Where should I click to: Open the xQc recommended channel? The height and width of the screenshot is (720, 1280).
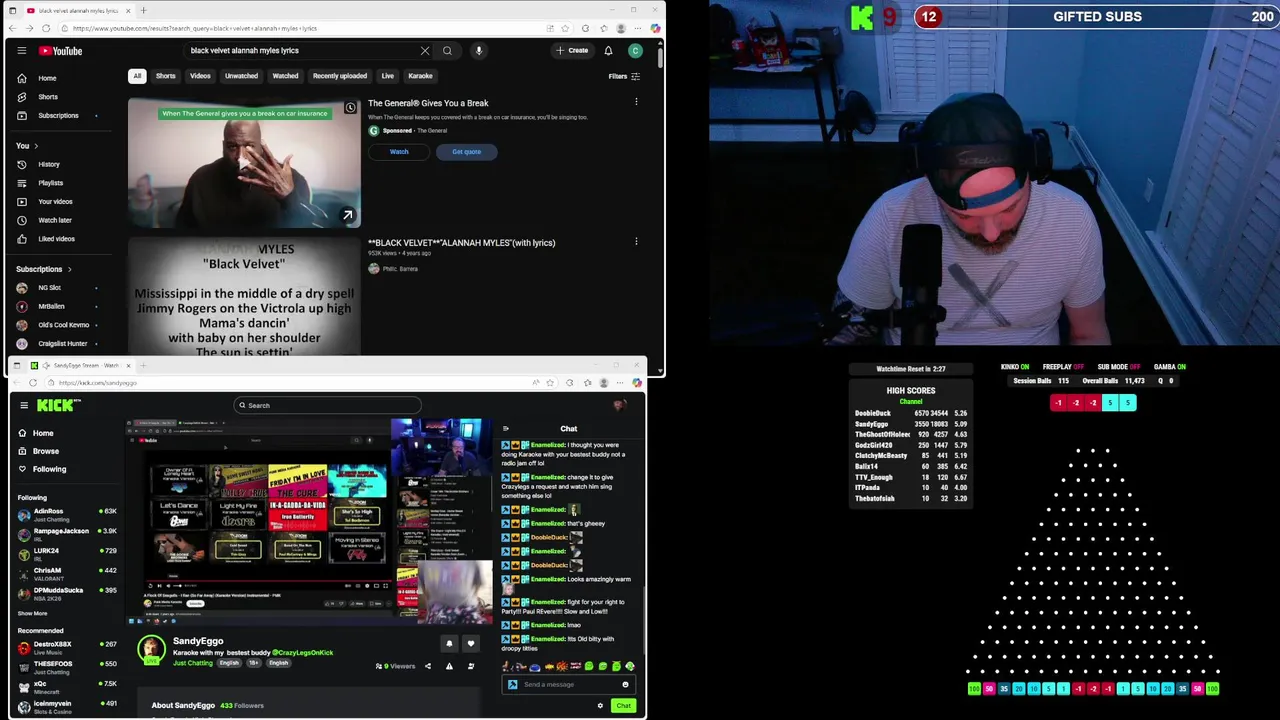coord(66,687)
